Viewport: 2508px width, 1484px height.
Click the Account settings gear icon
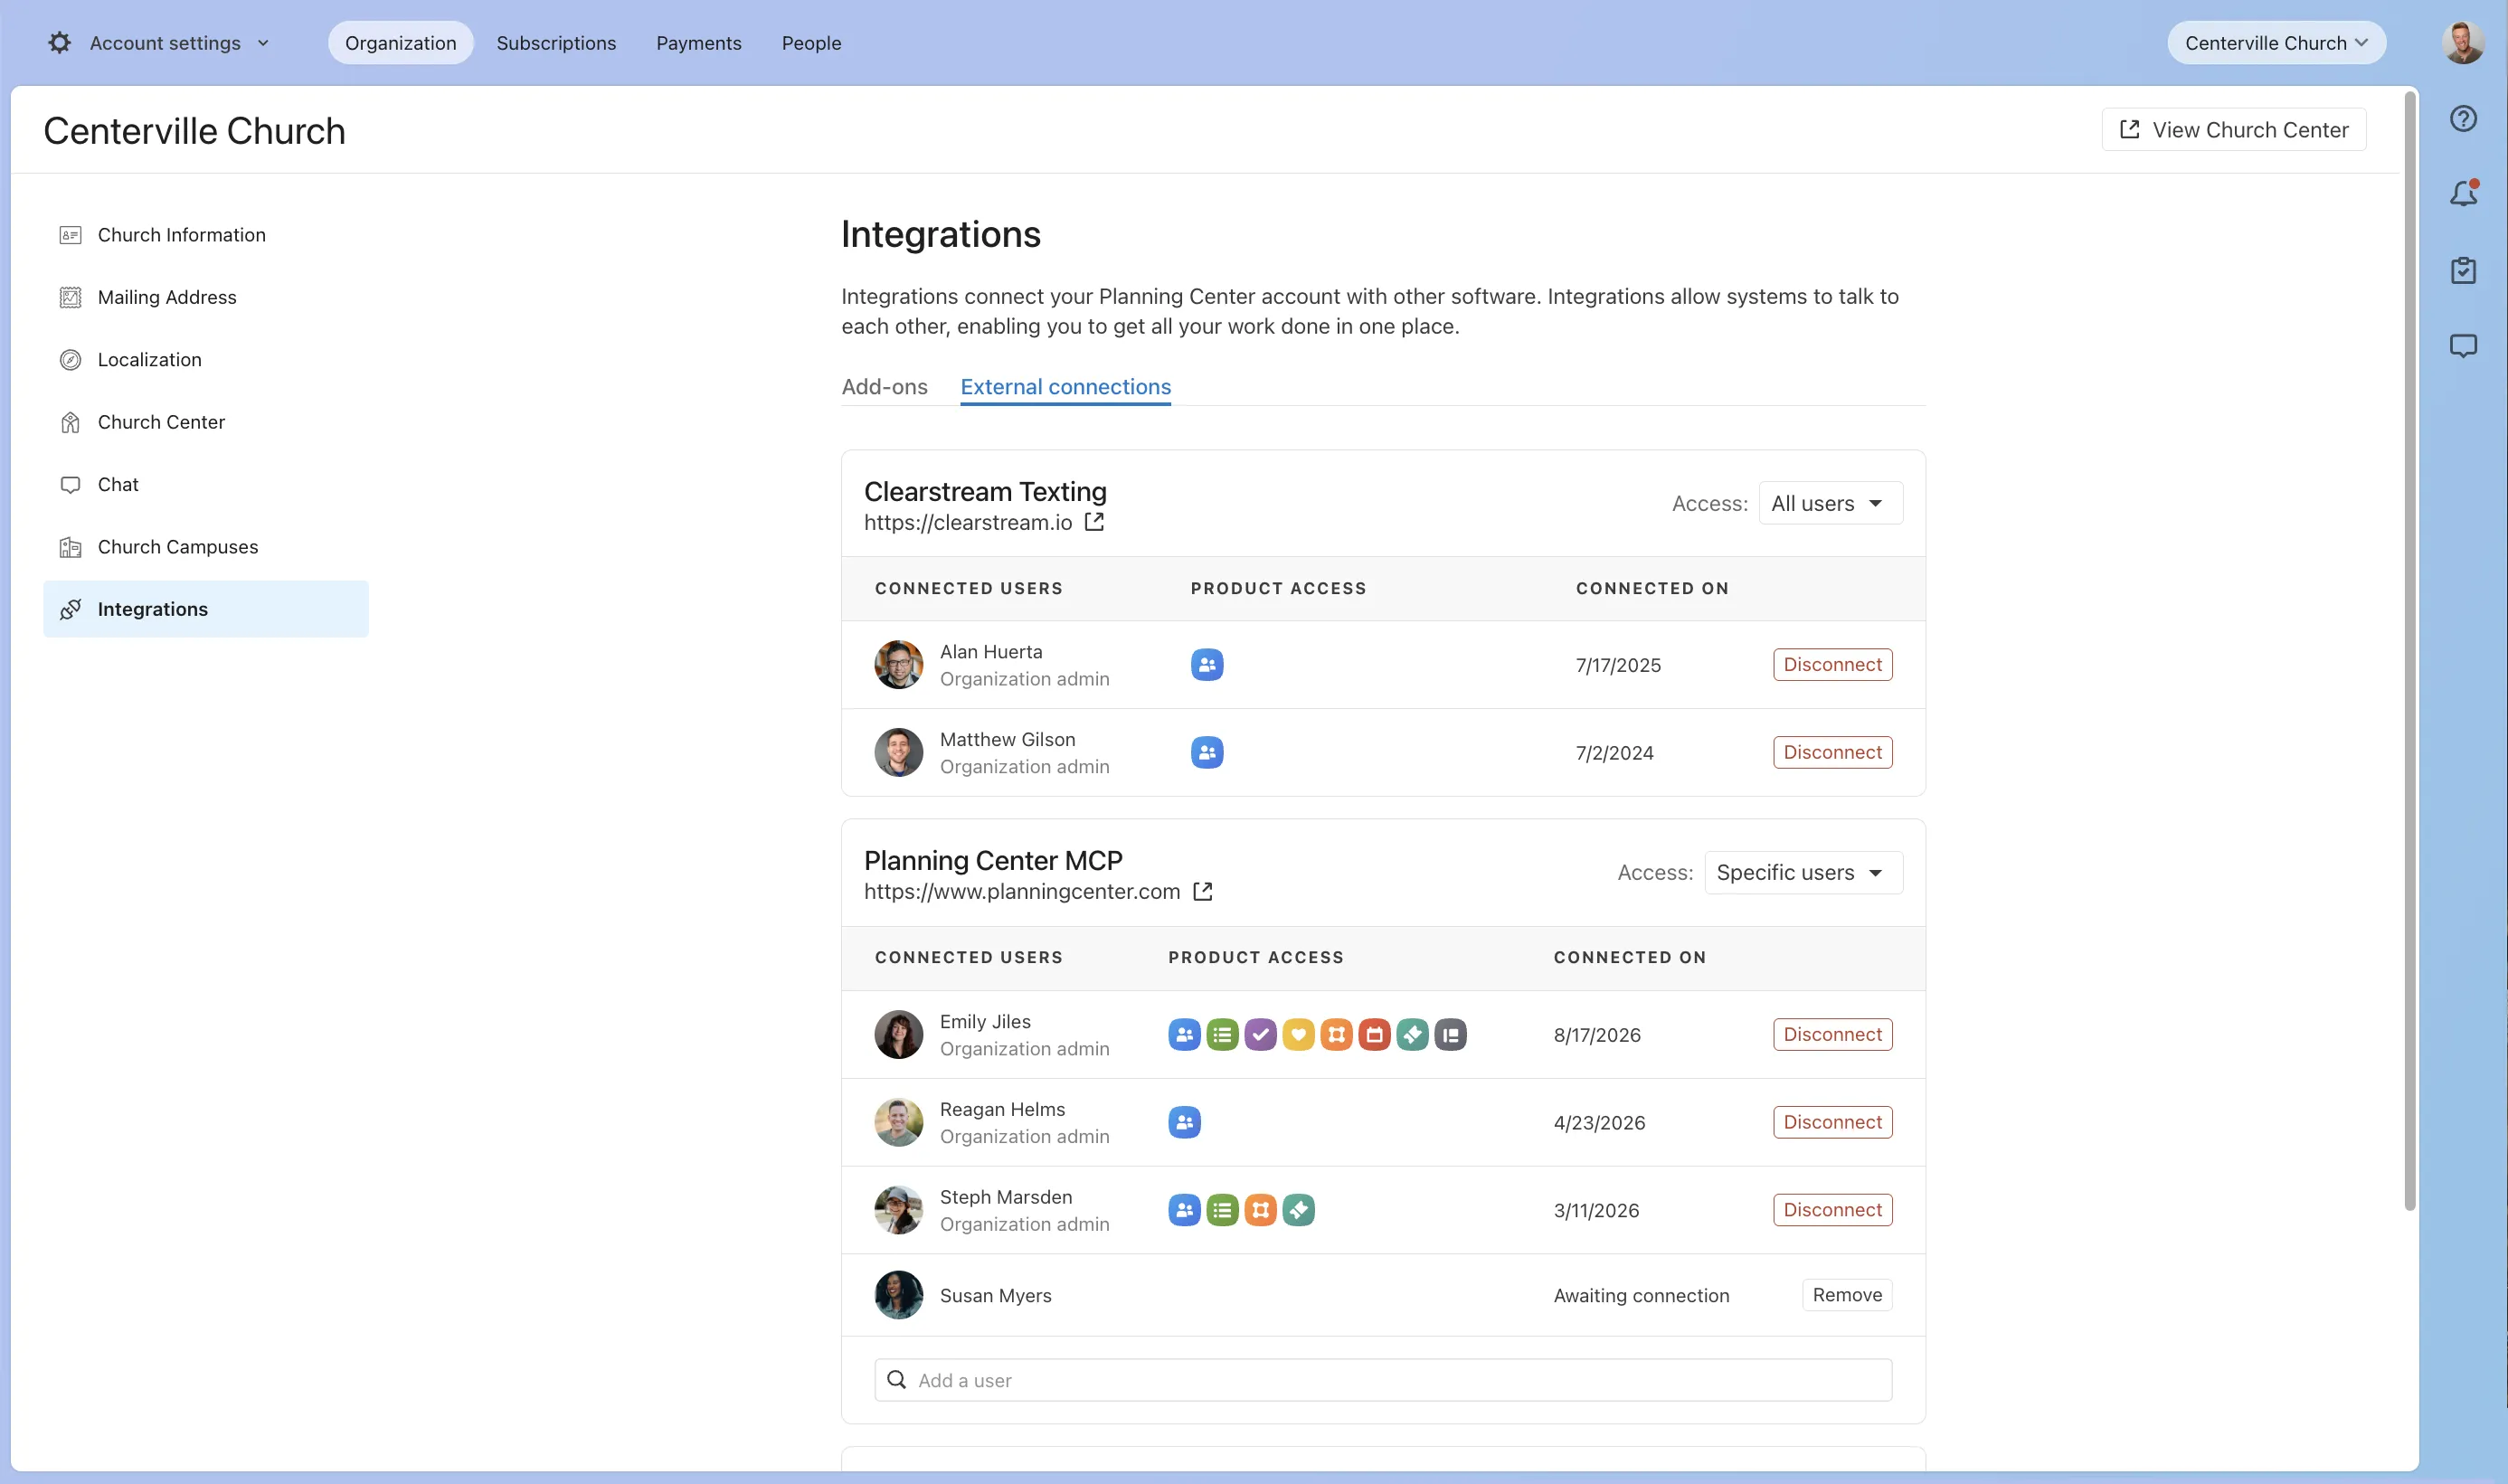(x=60, y=43)
